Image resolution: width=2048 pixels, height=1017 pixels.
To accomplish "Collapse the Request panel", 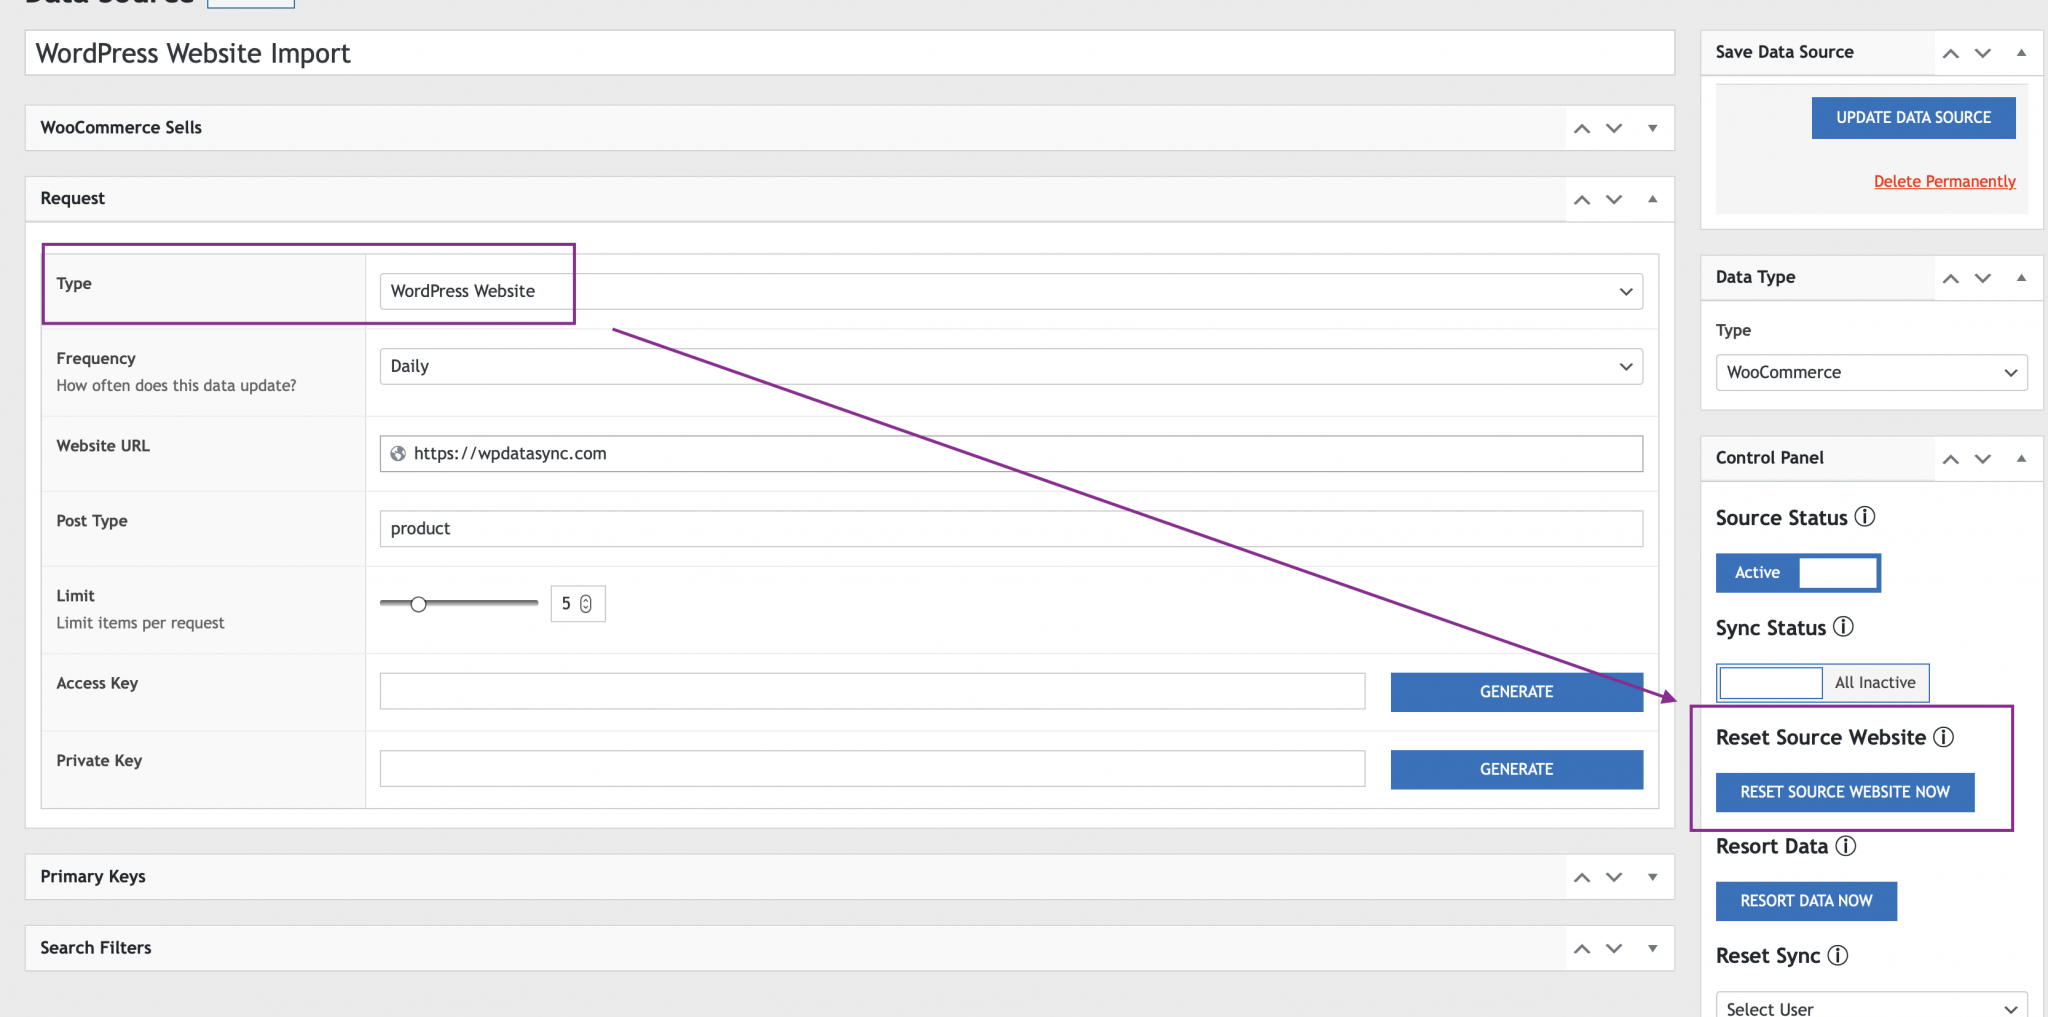I will (x=1651, y=199).
